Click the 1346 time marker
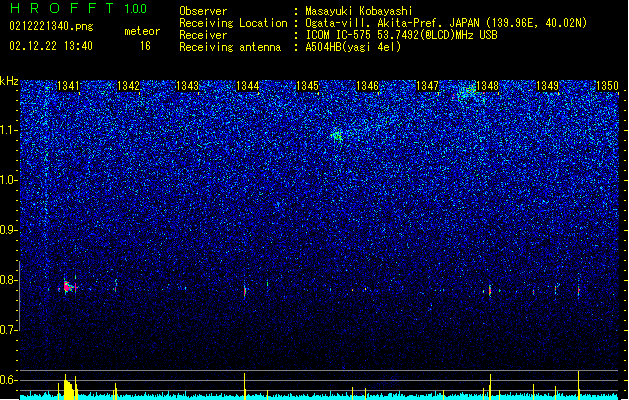This screenshot has width=629, height=400. (367, 86)
